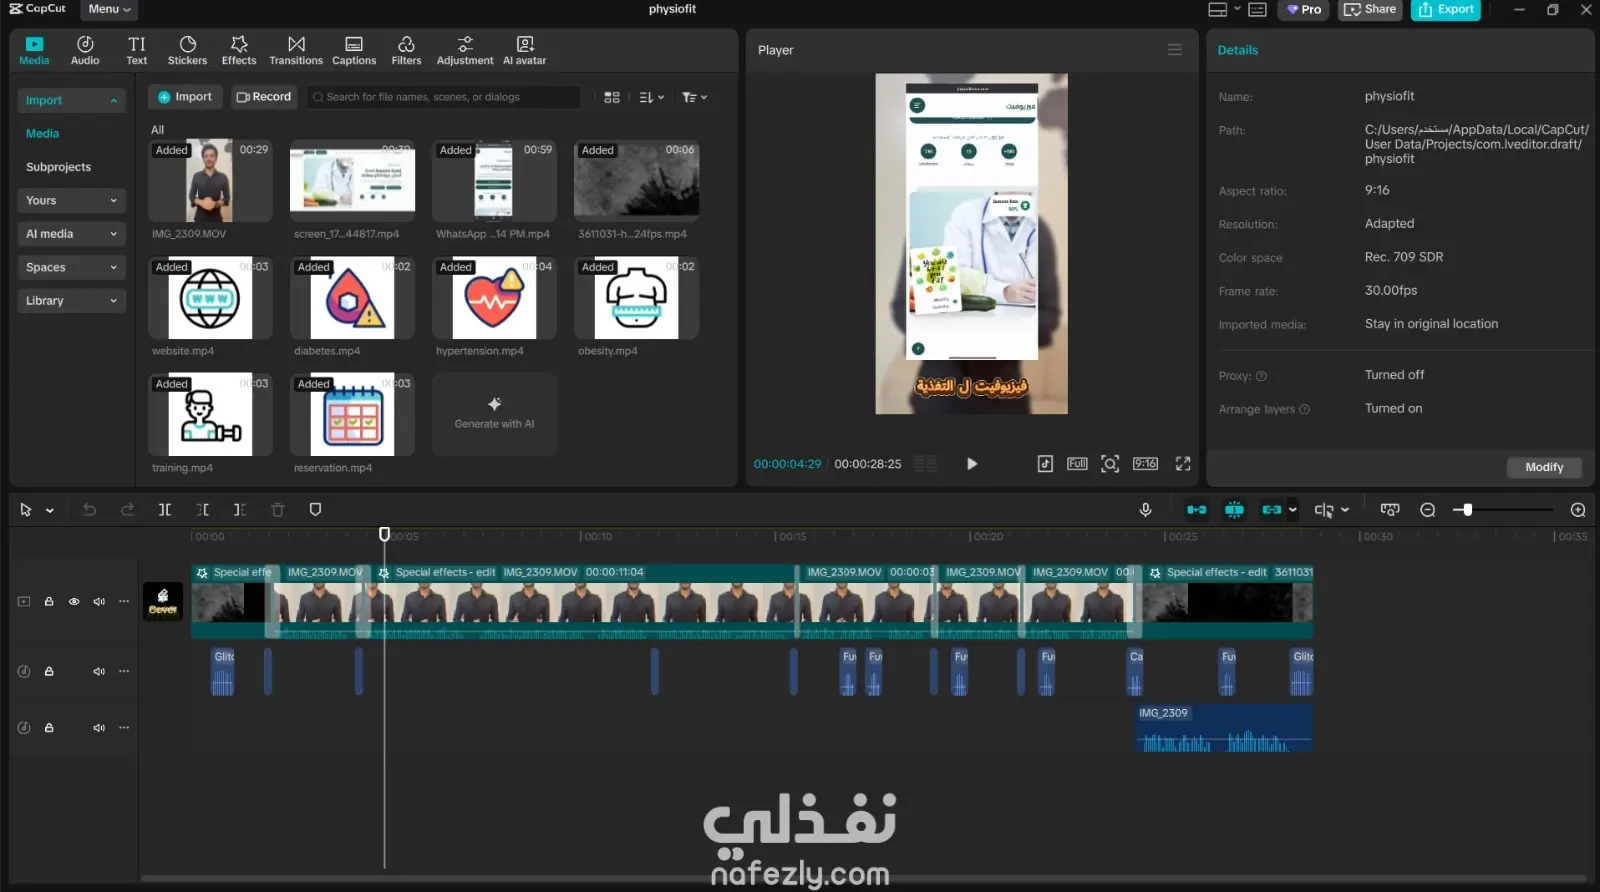Click the Export button
Image resolution: width=1600 pixels, height=892 pixels.
click(x=1446, y=10)
